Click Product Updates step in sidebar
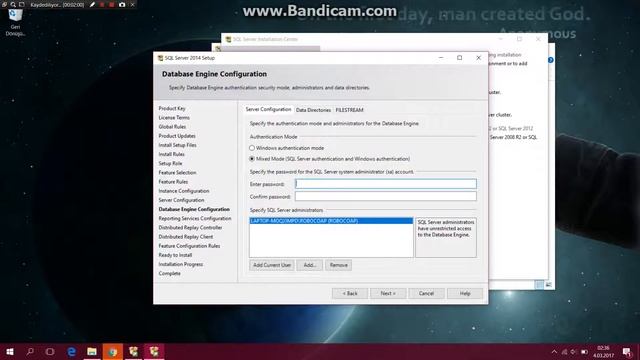Screen dimensions: 640x360 pos(177,136)
